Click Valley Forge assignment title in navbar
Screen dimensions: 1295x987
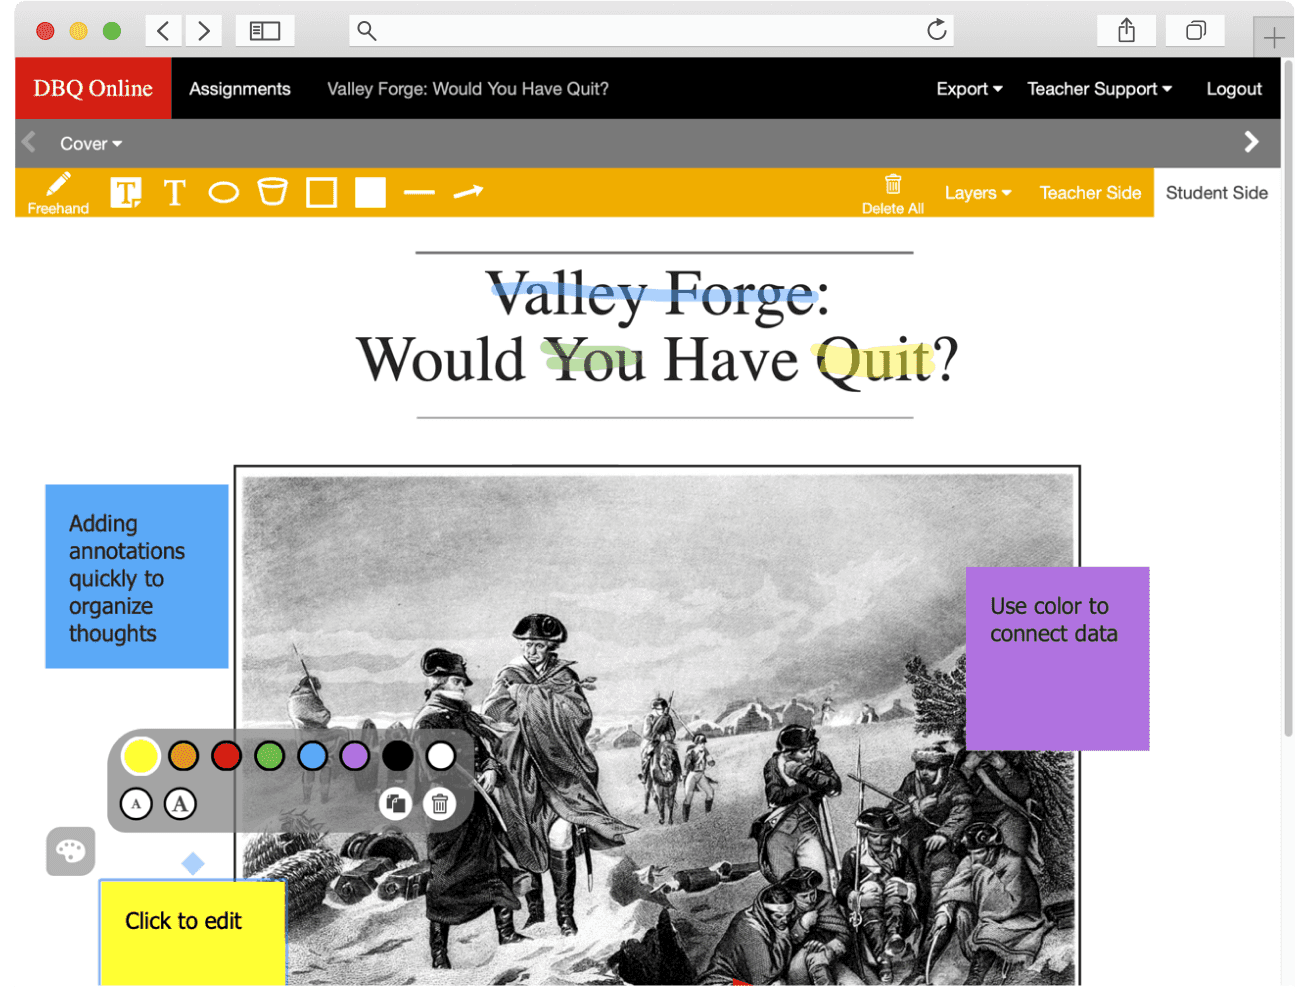468,89
